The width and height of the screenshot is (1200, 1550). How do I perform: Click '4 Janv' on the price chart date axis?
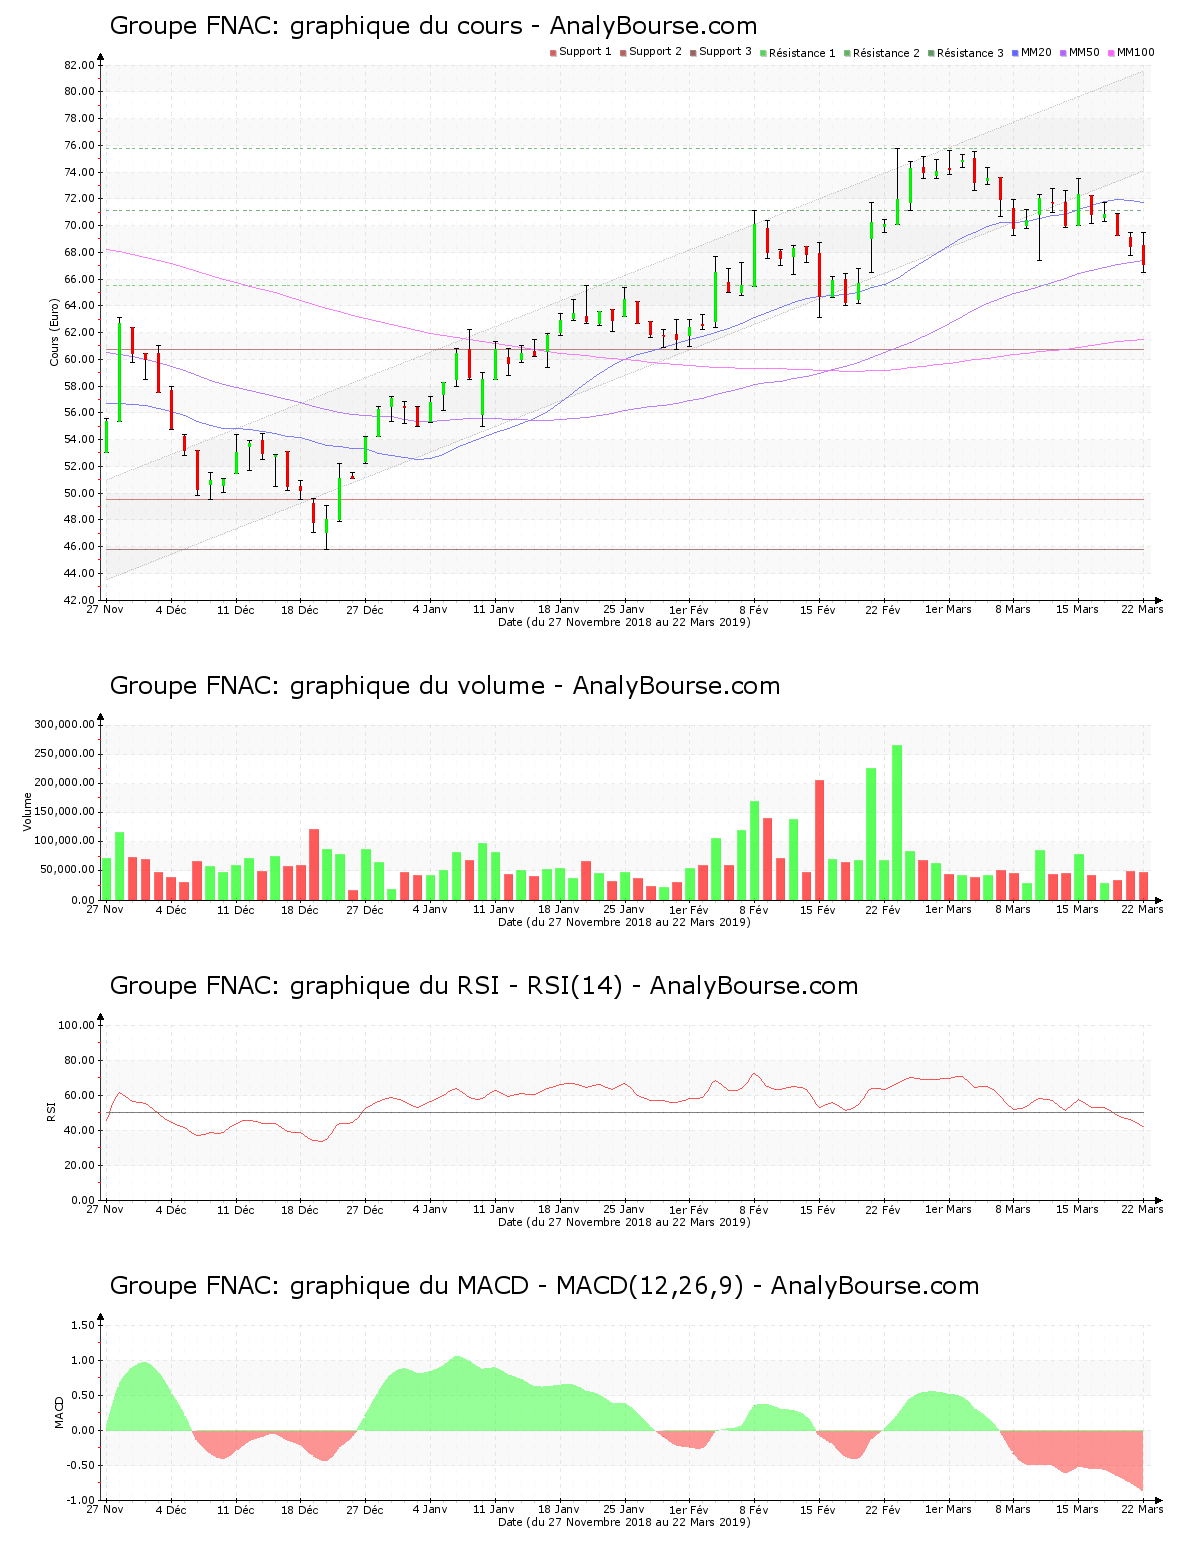[x=430, y=610]
